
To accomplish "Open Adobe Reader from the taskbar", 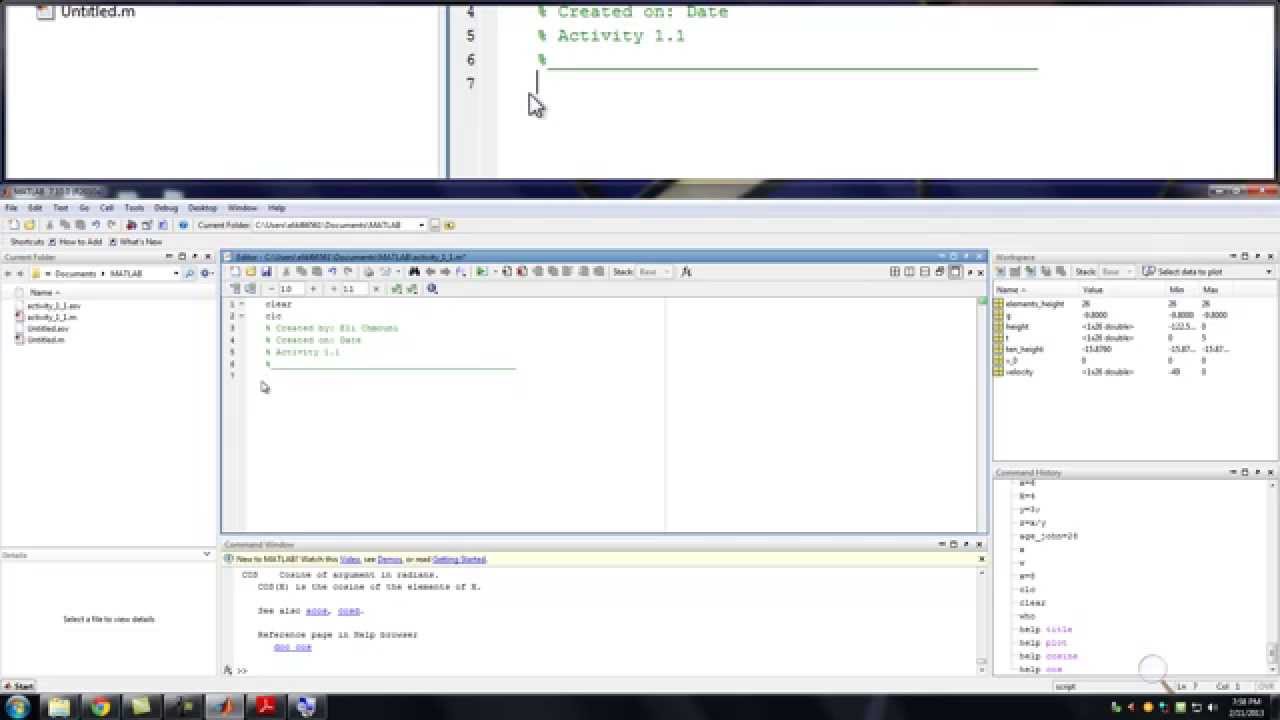I will 267,707.
